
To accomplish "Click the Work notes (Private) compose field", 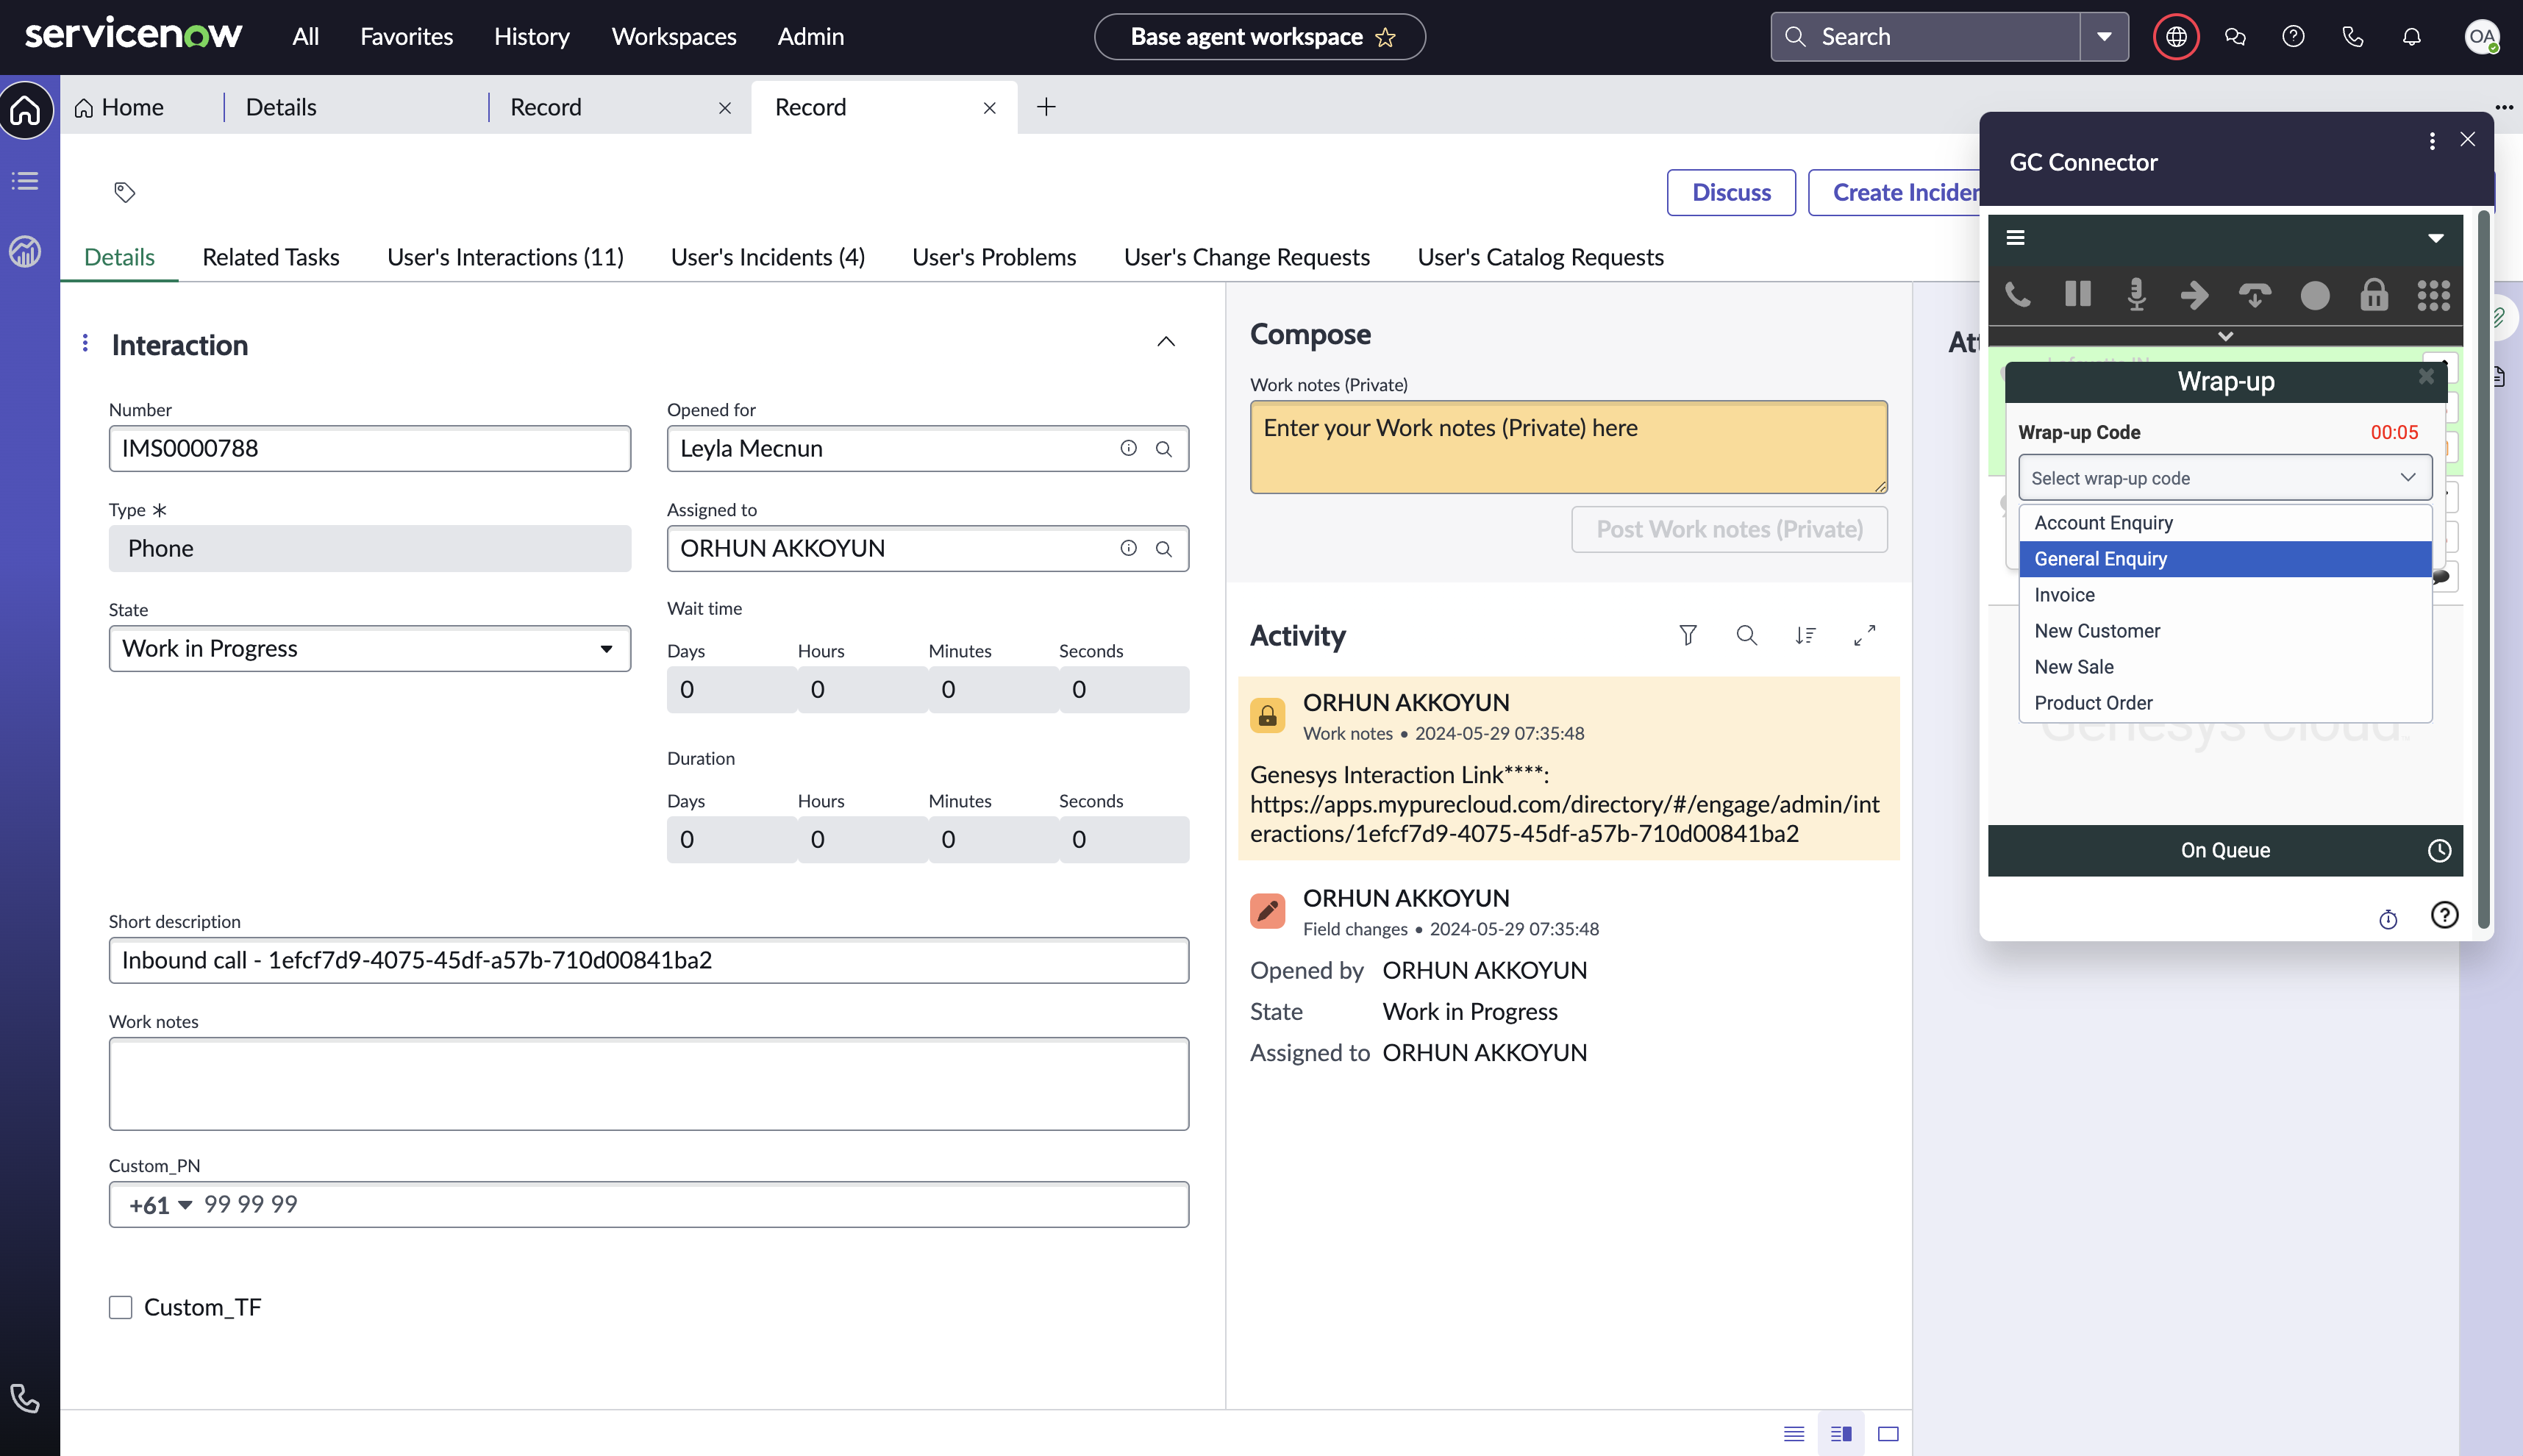I will [1567, 446].
